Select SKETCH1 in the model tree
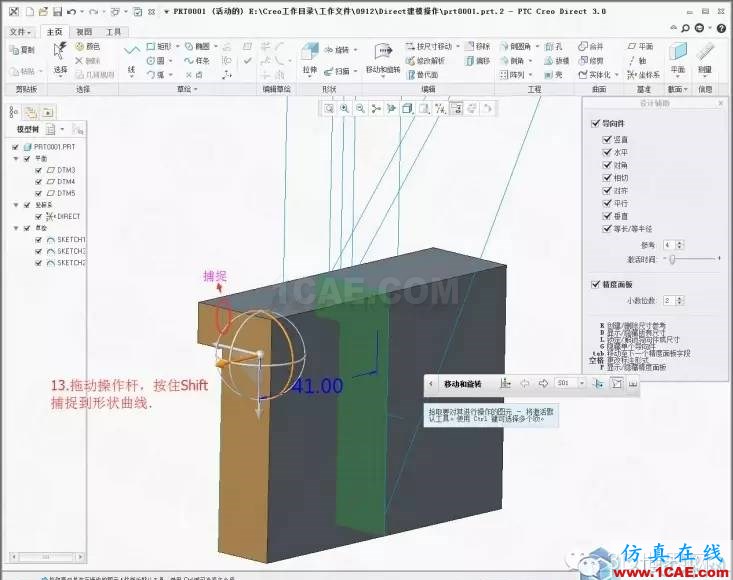Viewport: 733px width, 580px height. 66,239
